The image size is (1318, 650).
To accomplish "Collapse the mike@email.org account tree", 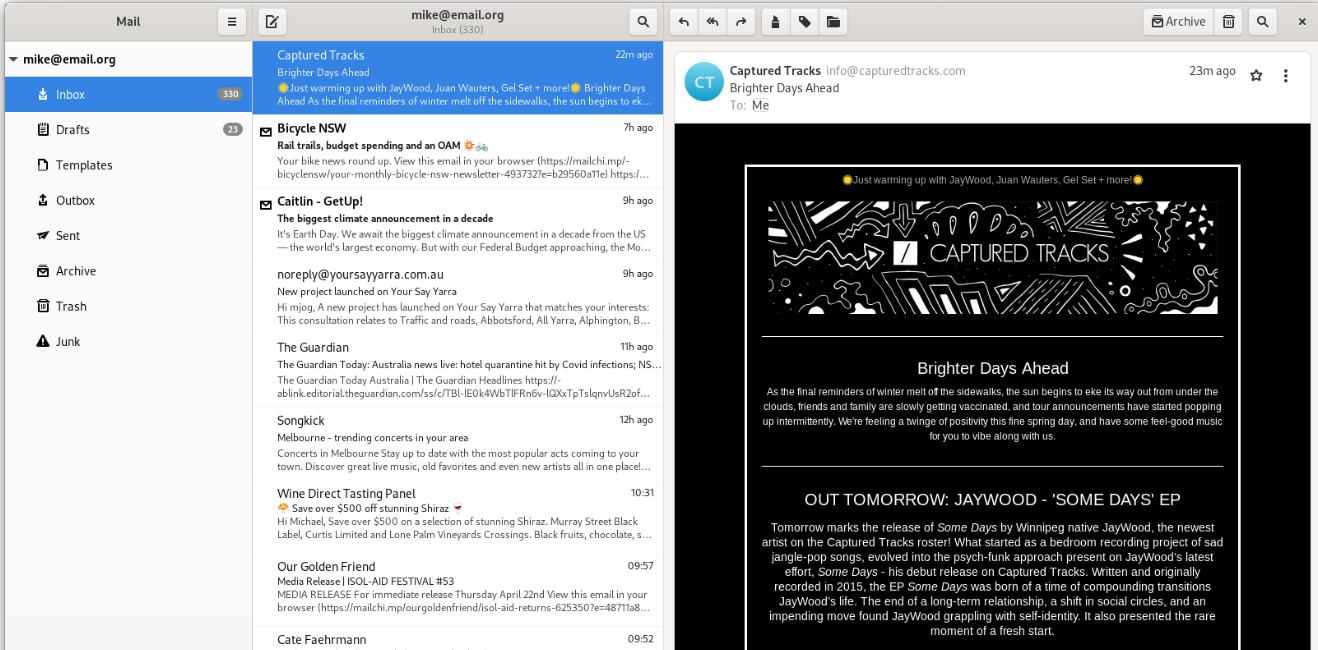I will [12, 58].
